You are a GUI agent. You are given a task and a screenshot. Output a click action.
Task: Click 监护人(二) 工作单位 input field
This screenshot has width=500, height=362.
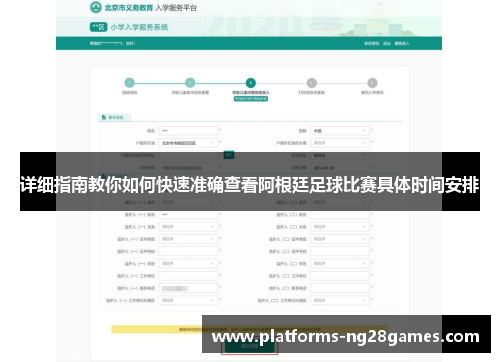coord(340,276)
